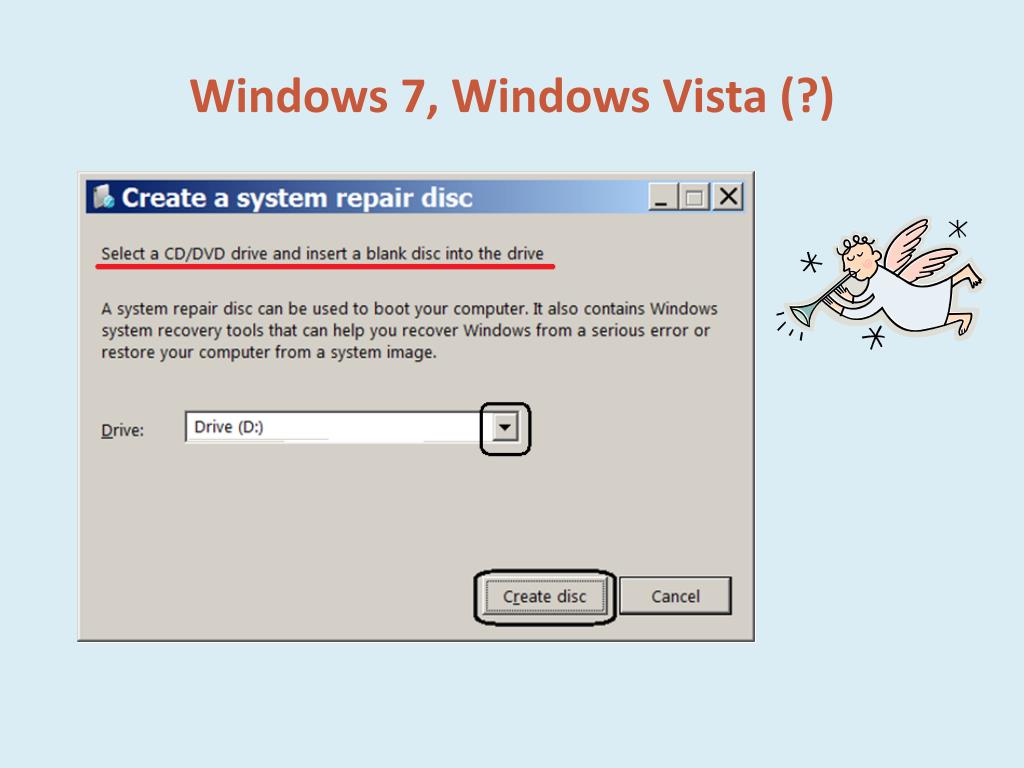
Task: Minimize the Create a system repair disc dialog
Action: click(x=662, y=197)
